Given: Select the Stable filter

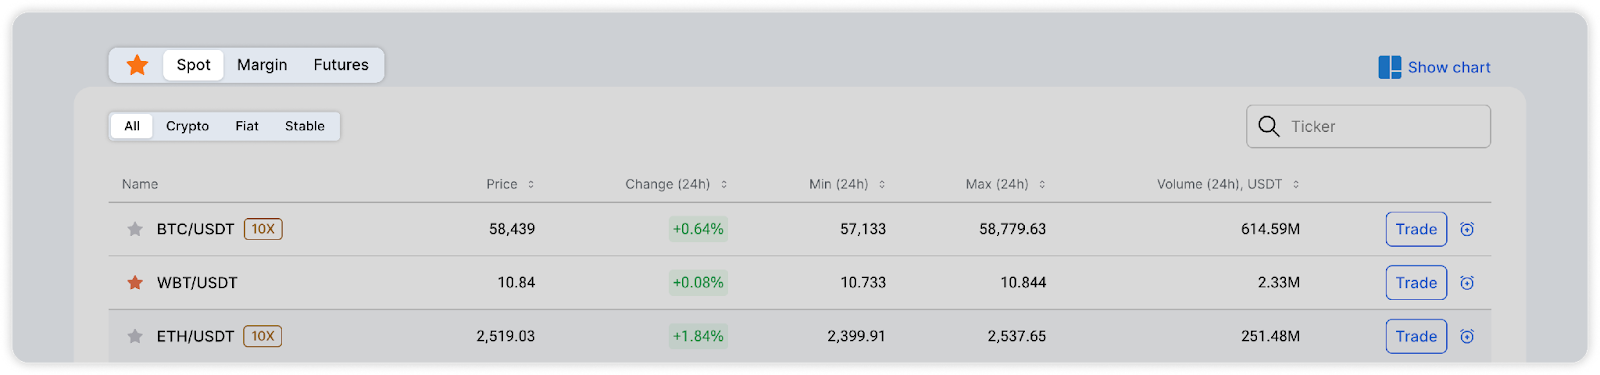Looking at the screenshot, I should (305, 126).
